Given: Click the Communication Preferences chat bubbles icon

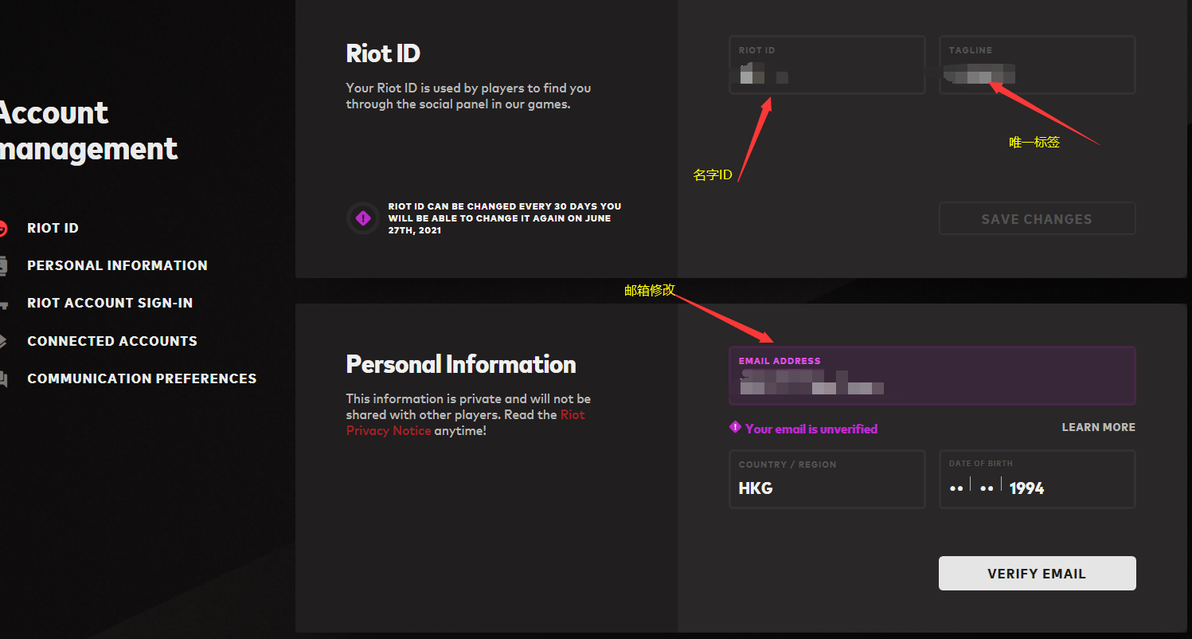Looking at the screenshot, I should pos(3,379).
